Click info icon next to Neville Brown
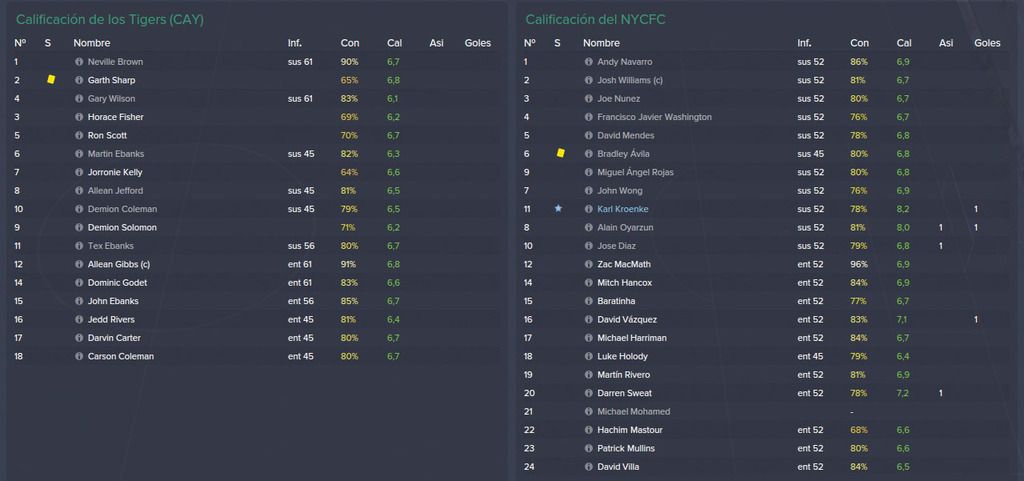Image resolution: width=1024 pixels, height=481 pixels. (79, 62)
